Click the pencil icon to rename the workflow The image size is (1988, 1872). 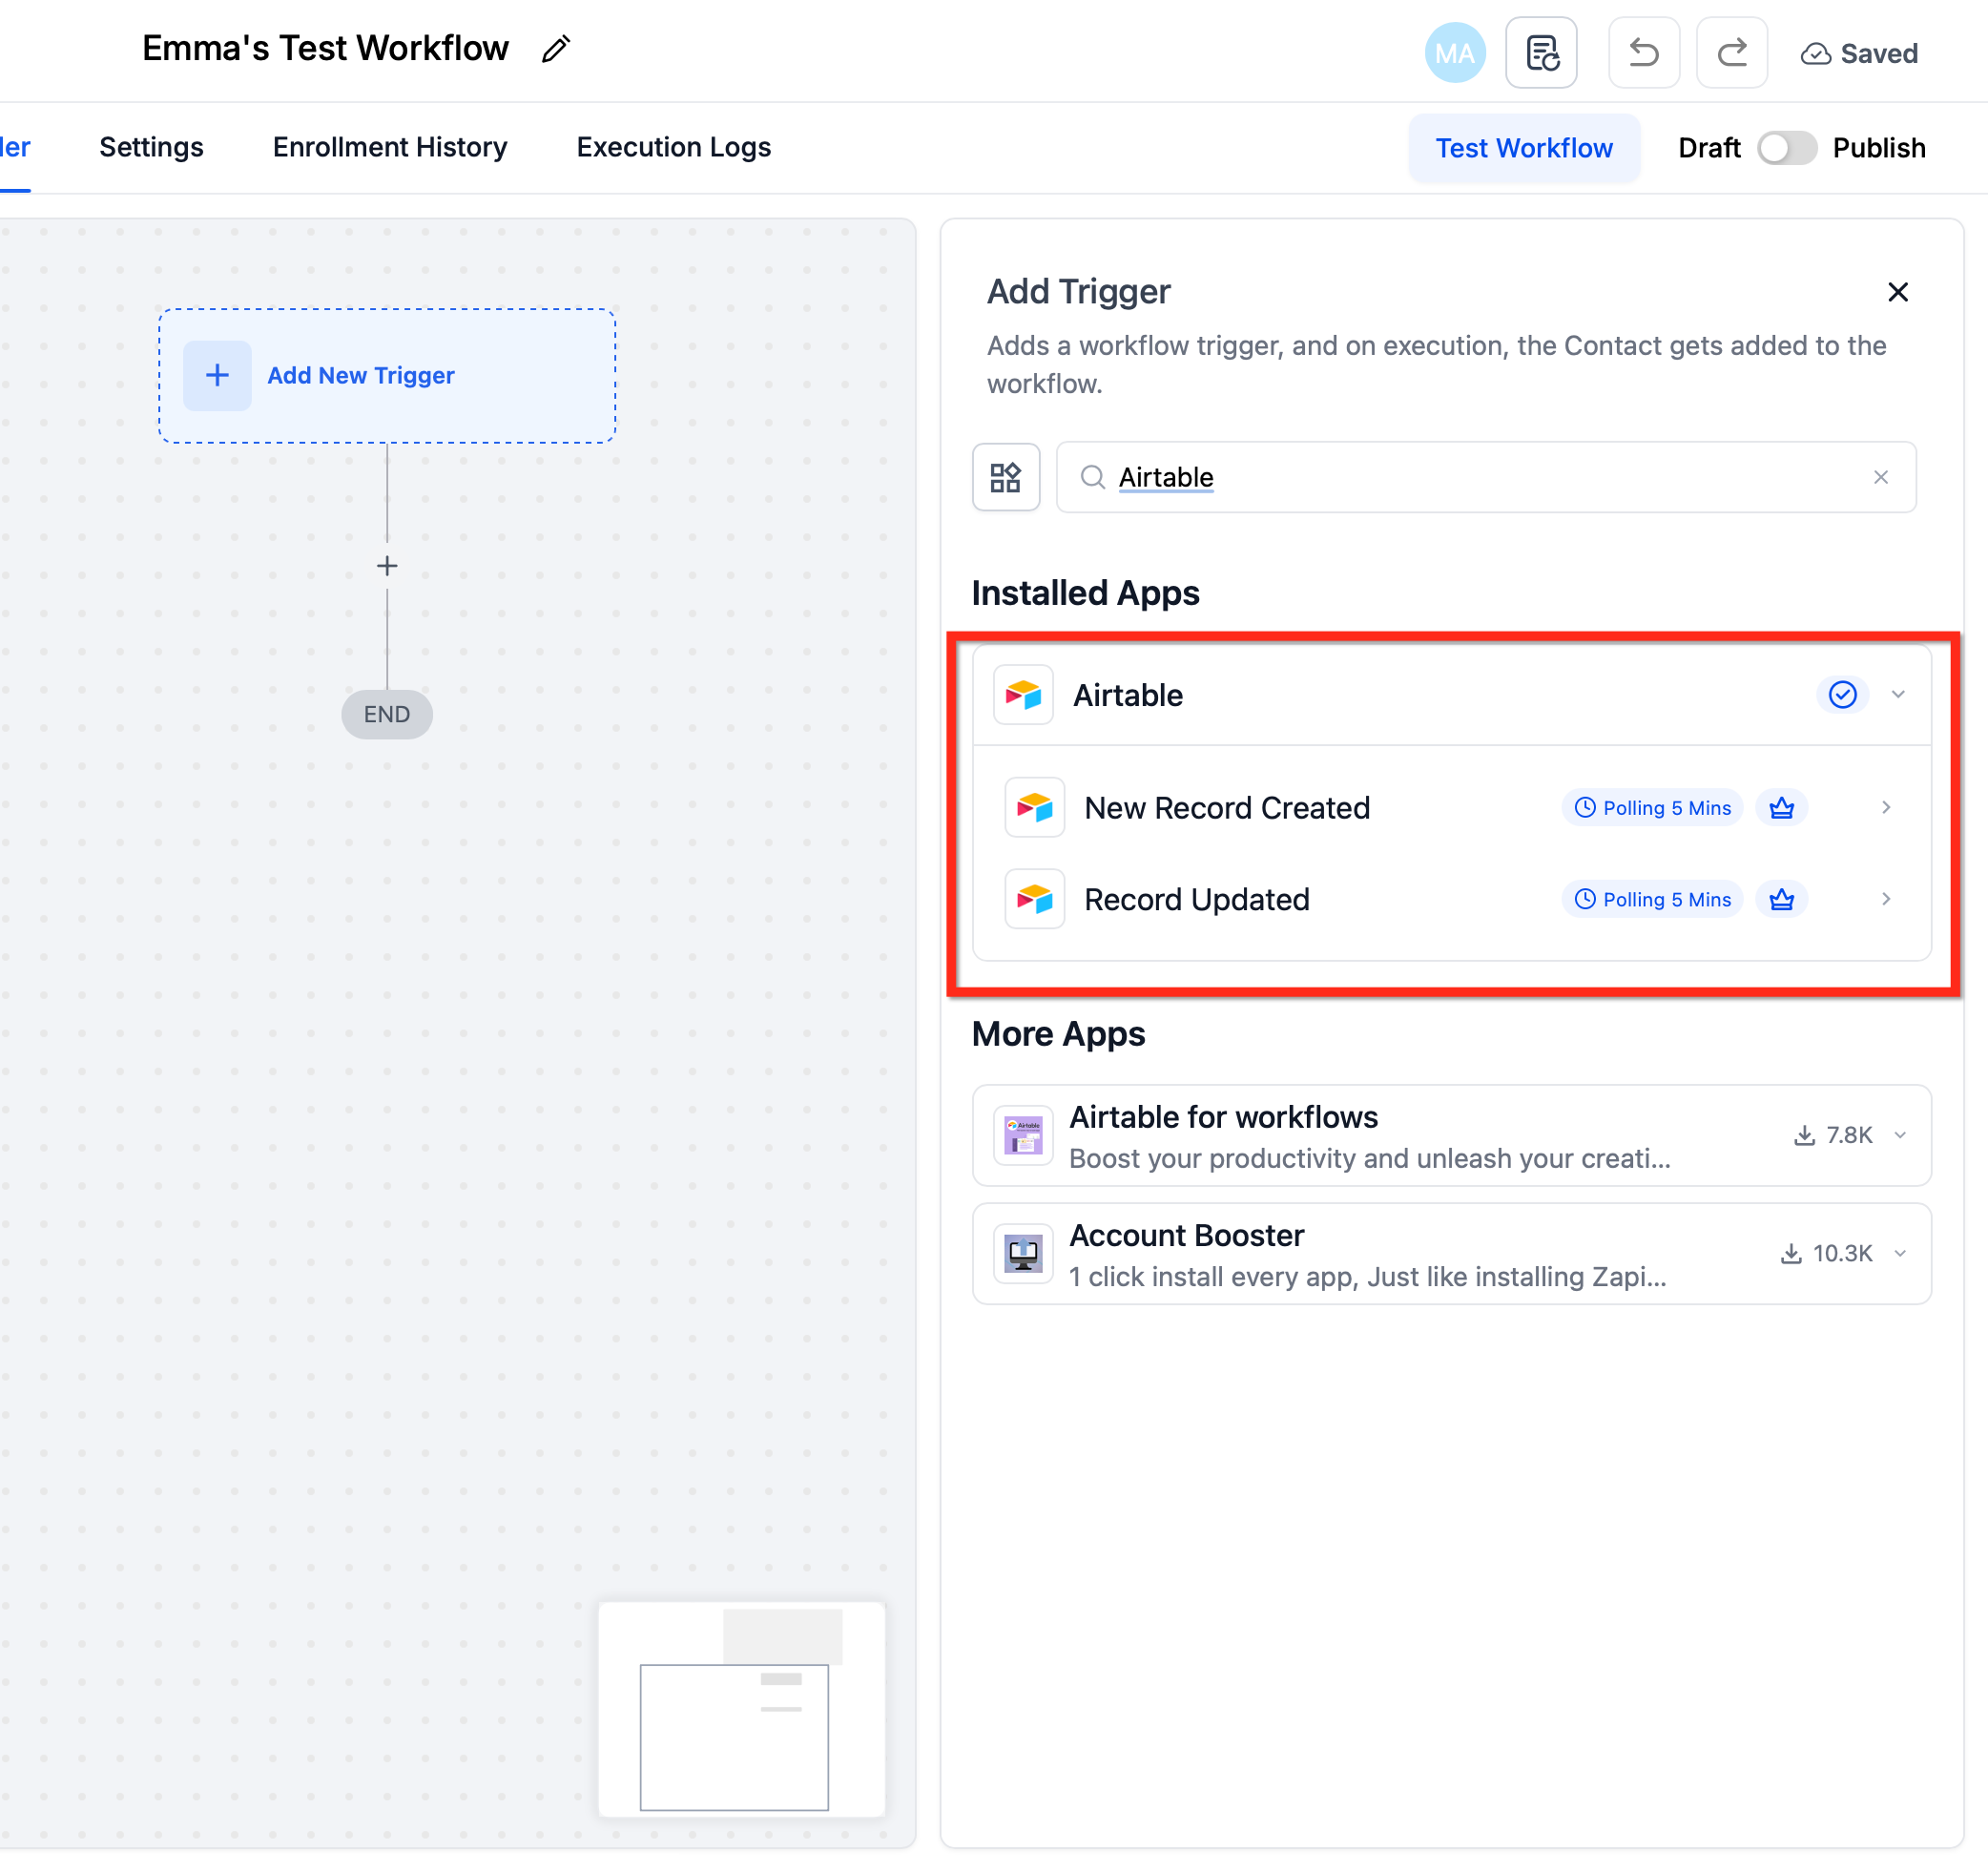pos(556,49)
